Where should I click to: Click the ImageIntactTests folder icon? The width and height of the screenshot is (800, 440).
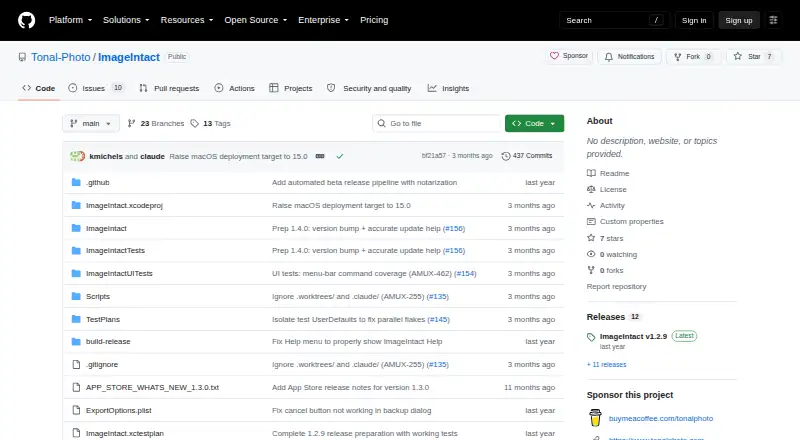pos(76,250)
